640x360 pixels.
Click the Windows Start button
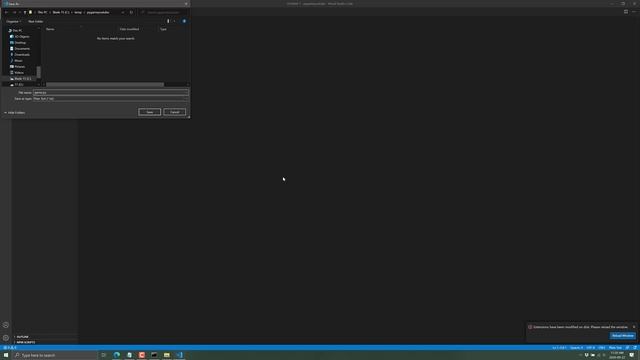coord(6,355)
